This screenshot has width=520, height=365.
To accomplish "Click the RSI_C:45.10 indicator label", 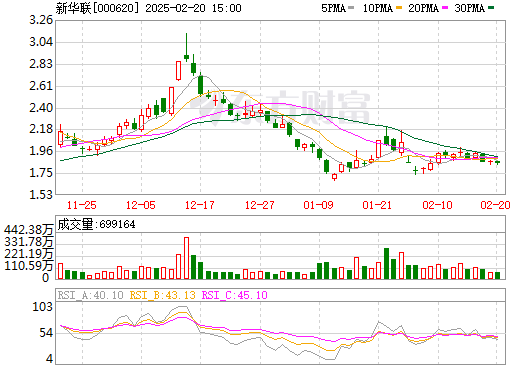I will (235, 295).
